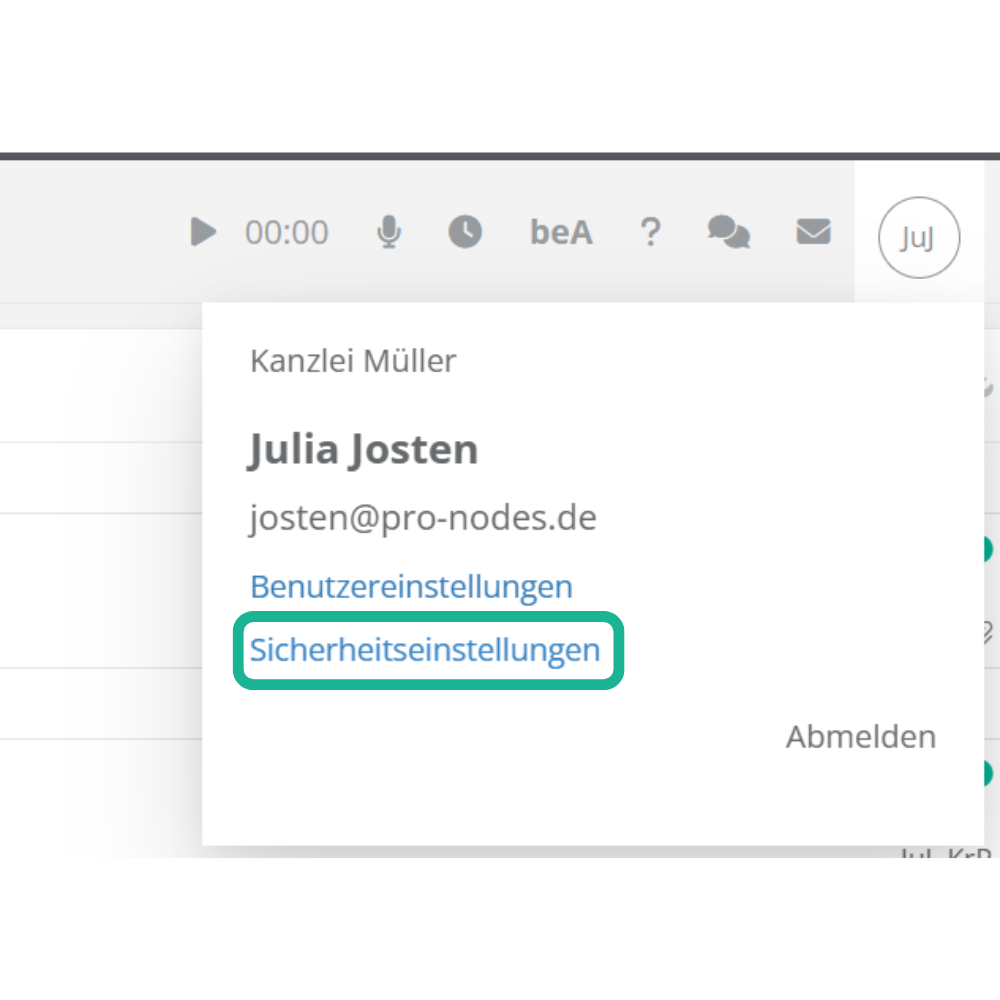
Task: Click the josten@pro-nodes.de email address
Action: tap(423, 518)
